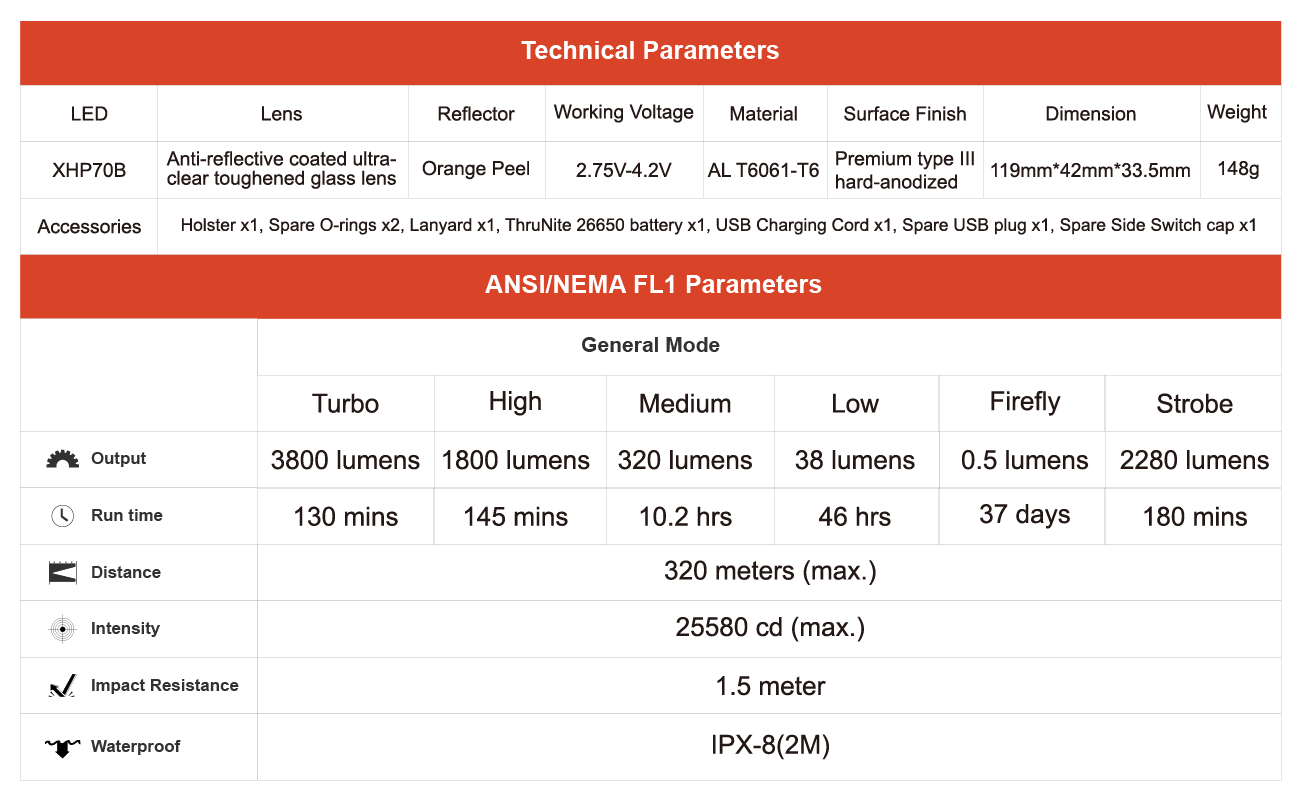Click the 25580 cd (max.) intensity value
Screen dimensions: 1300x800
click(x=770, y=628)
